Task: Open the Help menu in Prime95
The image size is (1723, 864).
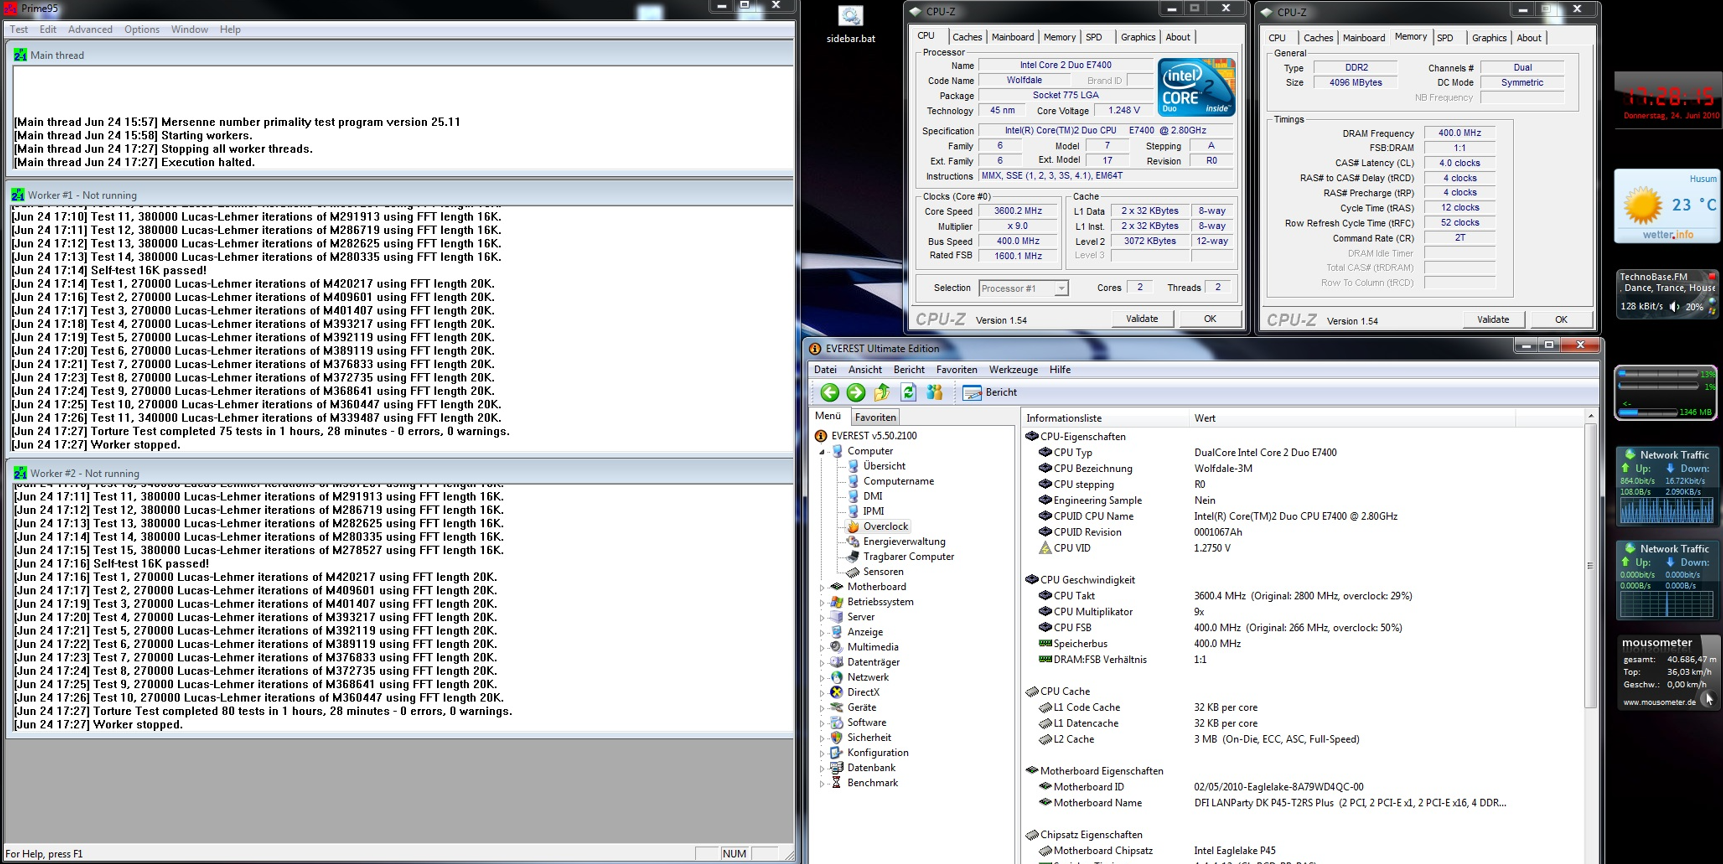Action: (230, 29)
